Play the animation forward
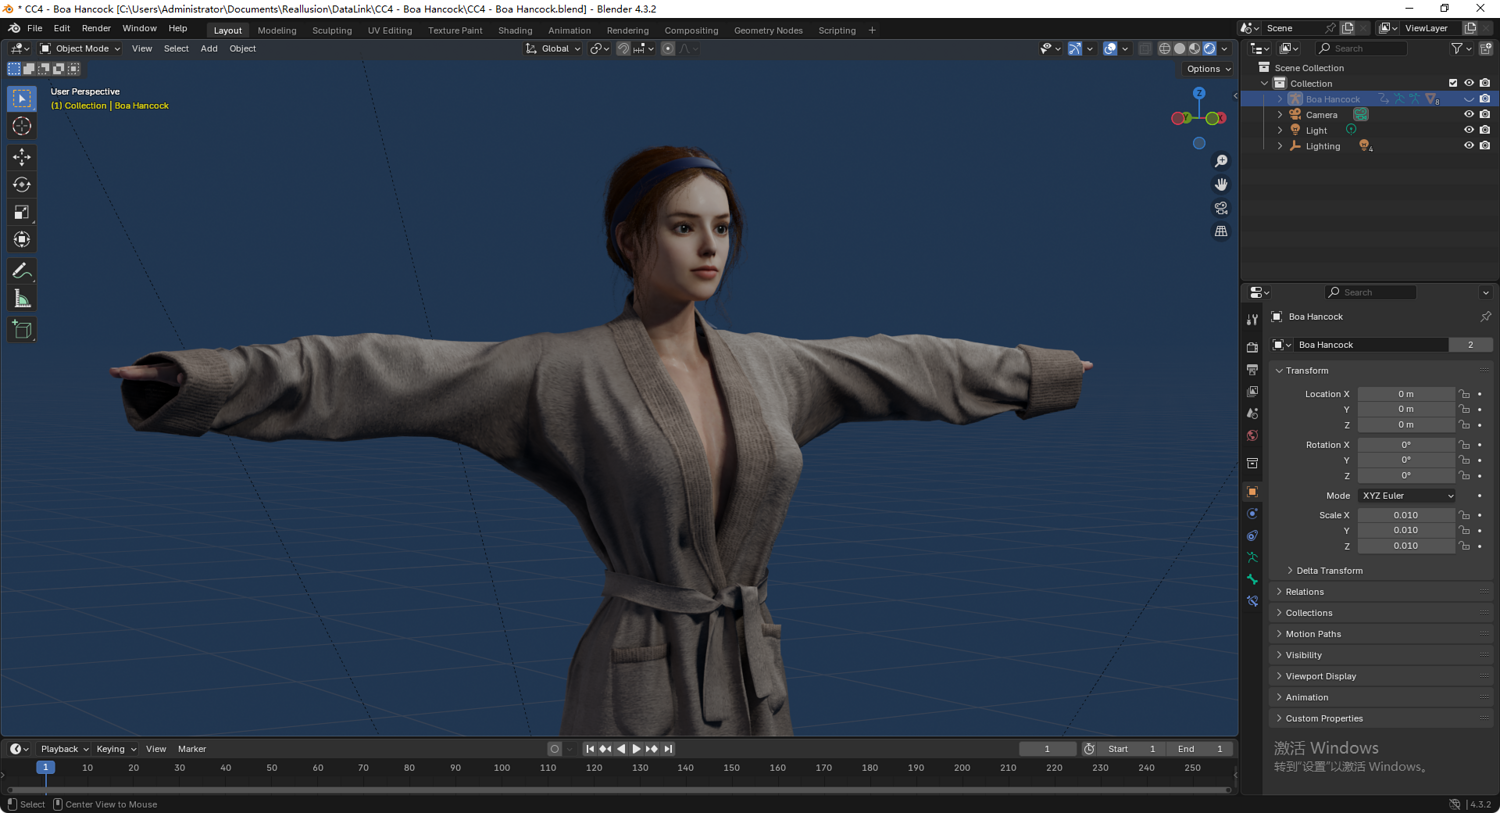The width and height of the screenshot is (1500, 813). 636,749
